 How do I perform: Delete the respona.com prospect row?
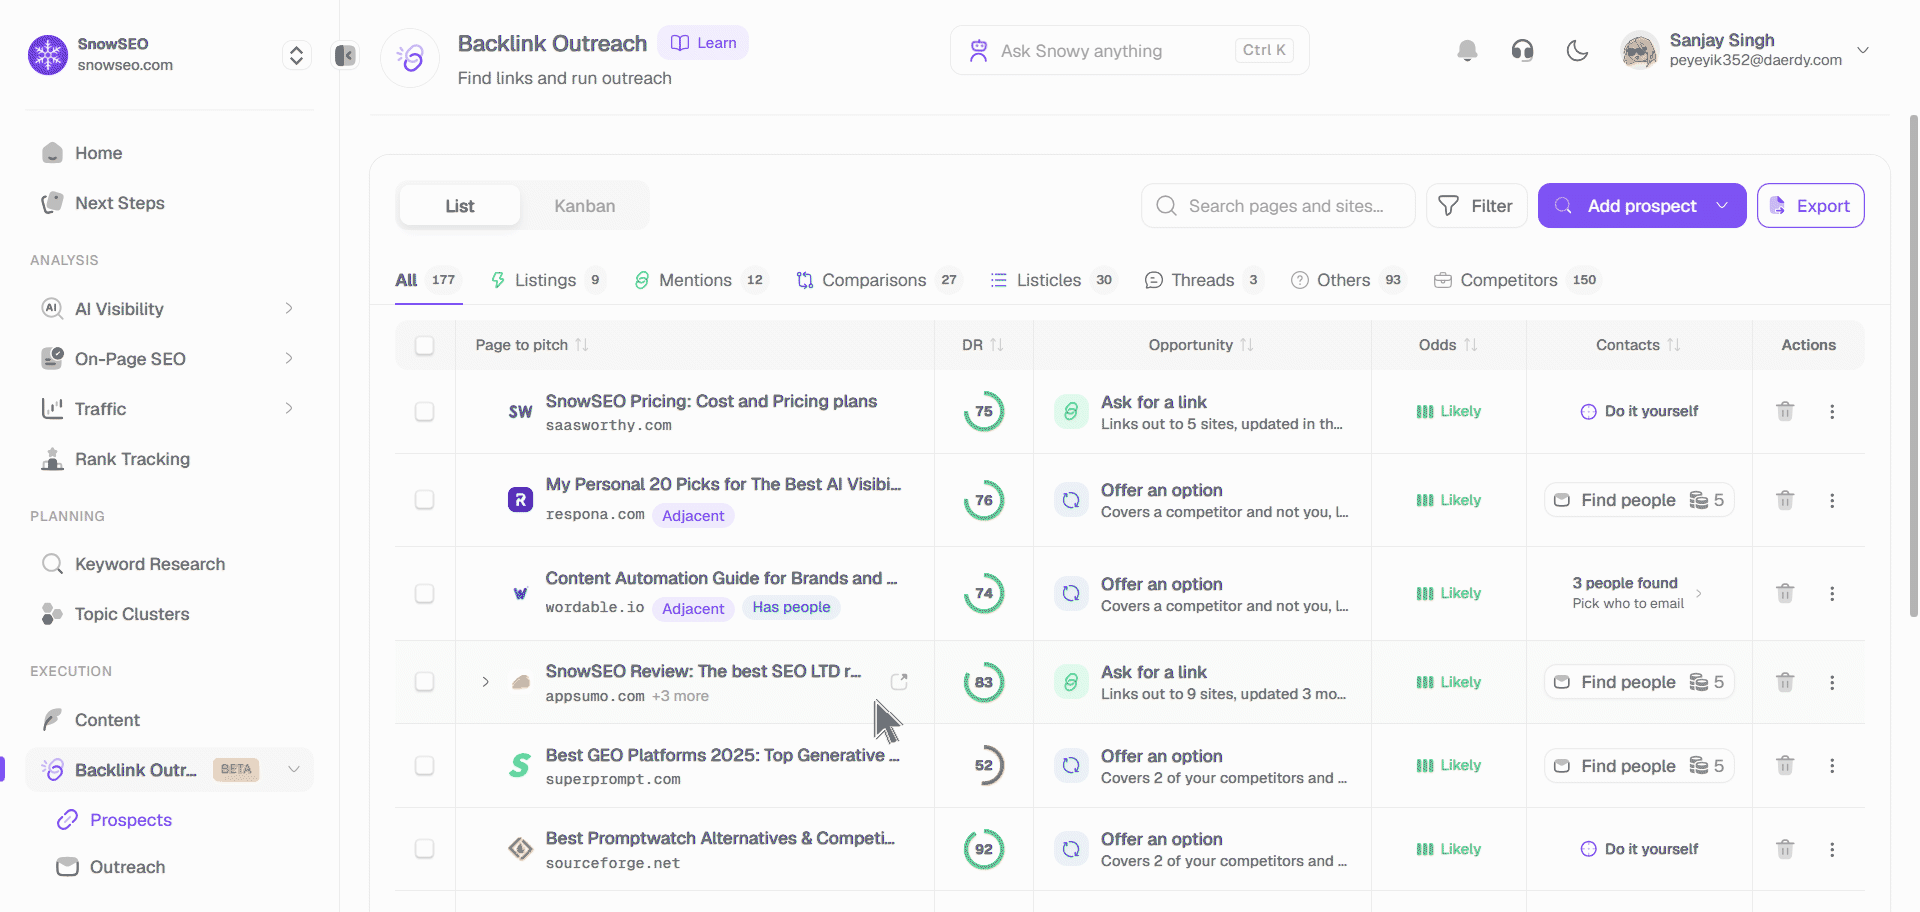pos(1785,500)
